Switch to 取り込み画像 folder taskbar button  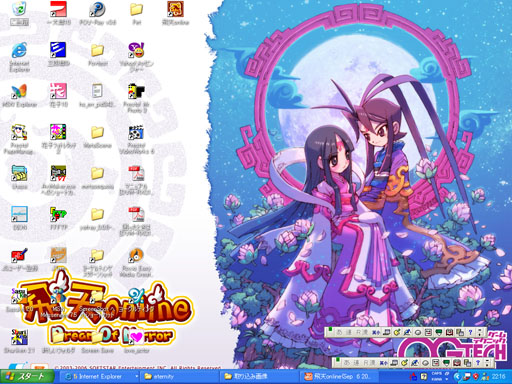(259, 377)
